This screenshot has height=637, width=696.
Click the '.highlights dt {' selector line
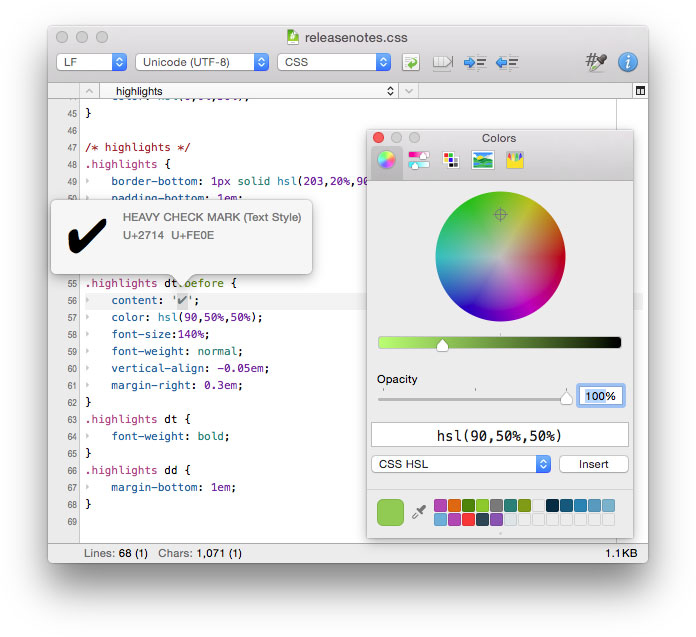(138, 419)
